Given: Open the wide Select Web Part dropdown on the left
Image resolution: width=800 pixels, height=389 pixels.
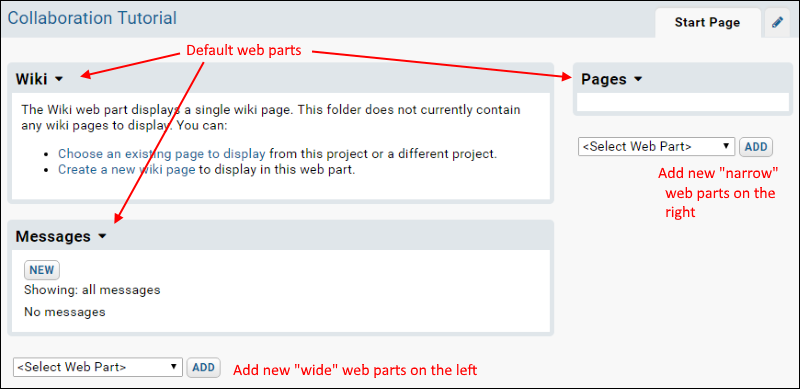Looking at the screenshot, I should [x=97, y=367].
